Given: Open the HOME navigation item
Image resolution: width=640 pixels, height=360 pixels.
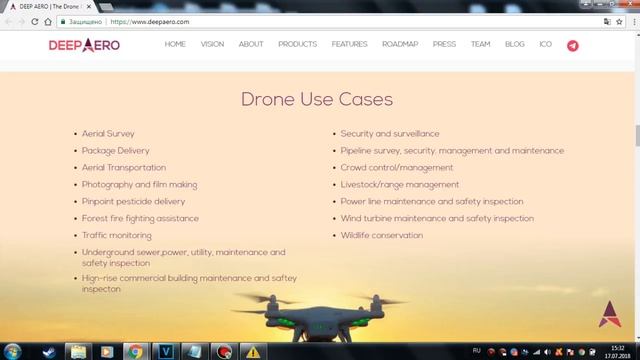Looking at the screenshot, I should (175, 44).
